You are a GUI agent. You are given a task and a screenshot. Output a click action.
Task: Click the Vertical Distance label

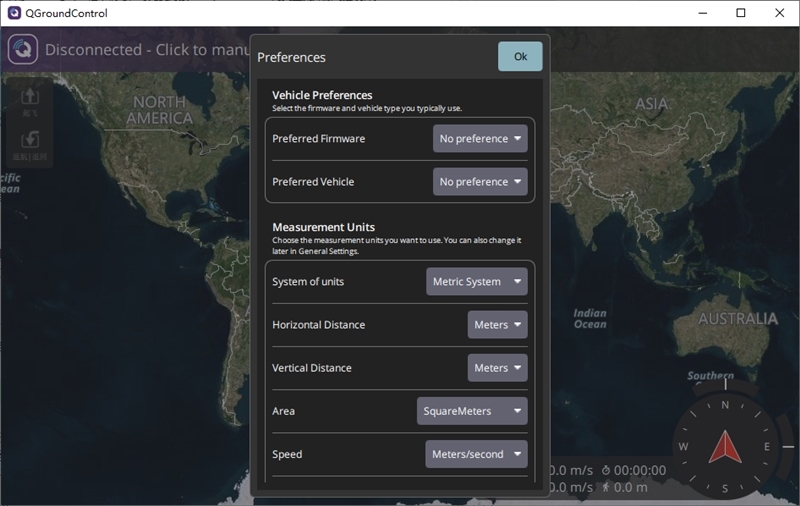[312, 368]
